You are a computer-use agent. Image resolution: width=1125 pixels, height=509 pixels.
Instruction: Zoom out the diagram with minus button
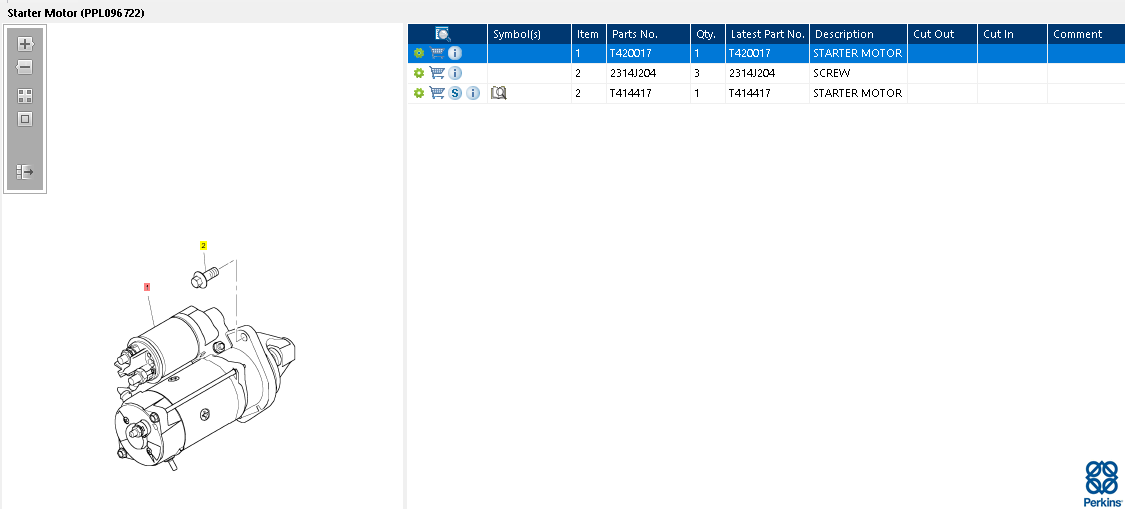click(25, 67)
